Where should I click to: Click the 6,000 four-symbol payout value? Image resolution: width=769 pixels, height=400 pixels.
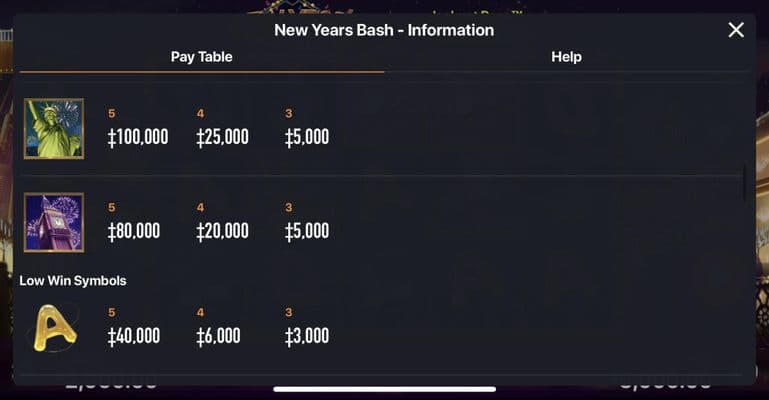pyautogui.click(x=218, y=336)
